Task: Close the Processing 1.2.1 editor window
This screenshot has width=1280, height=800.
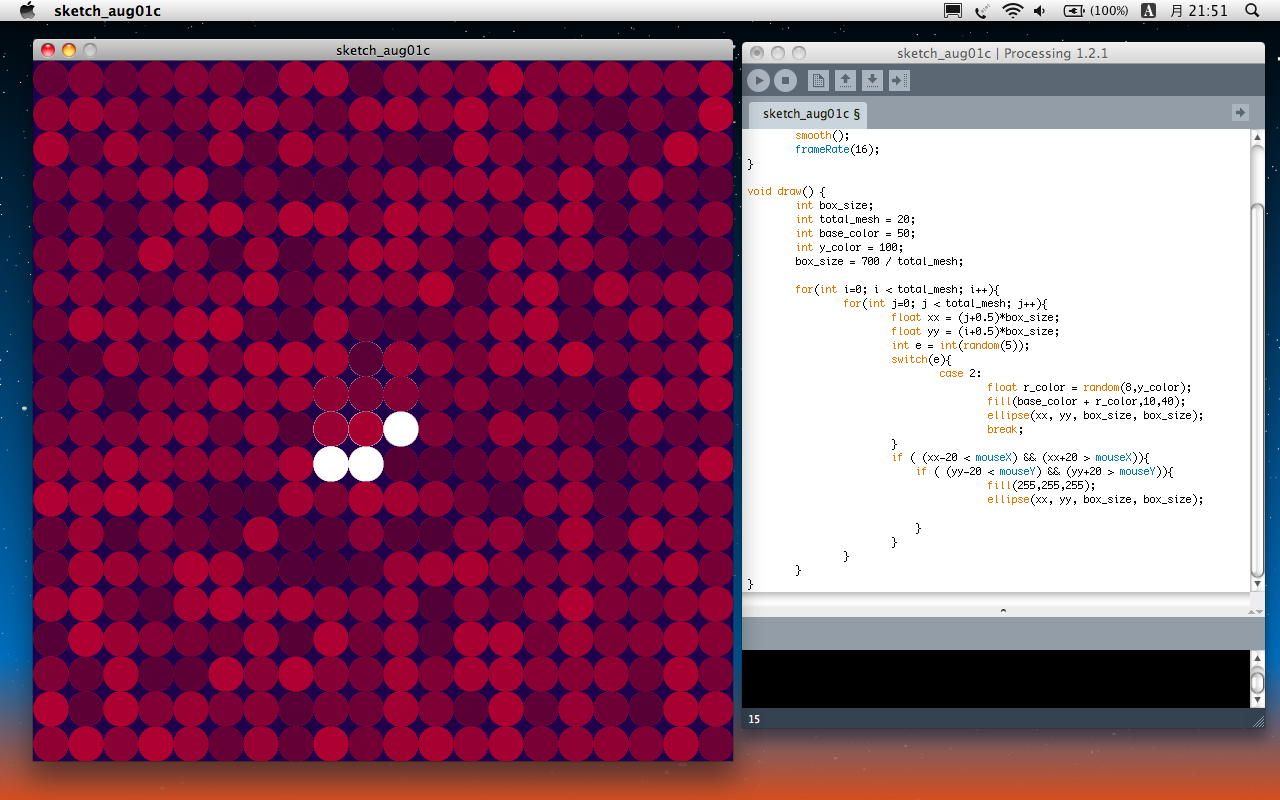Action: [x=757, y=53]
